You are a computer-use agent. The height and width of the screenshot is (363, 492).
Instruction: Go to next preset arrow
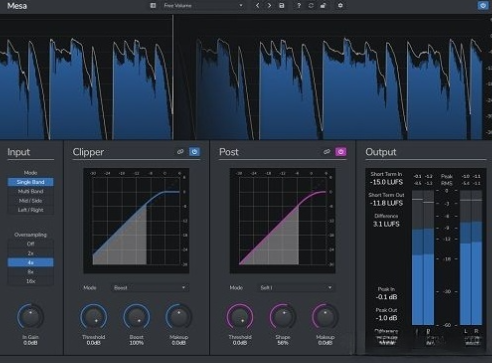click(x=269, y=6)
